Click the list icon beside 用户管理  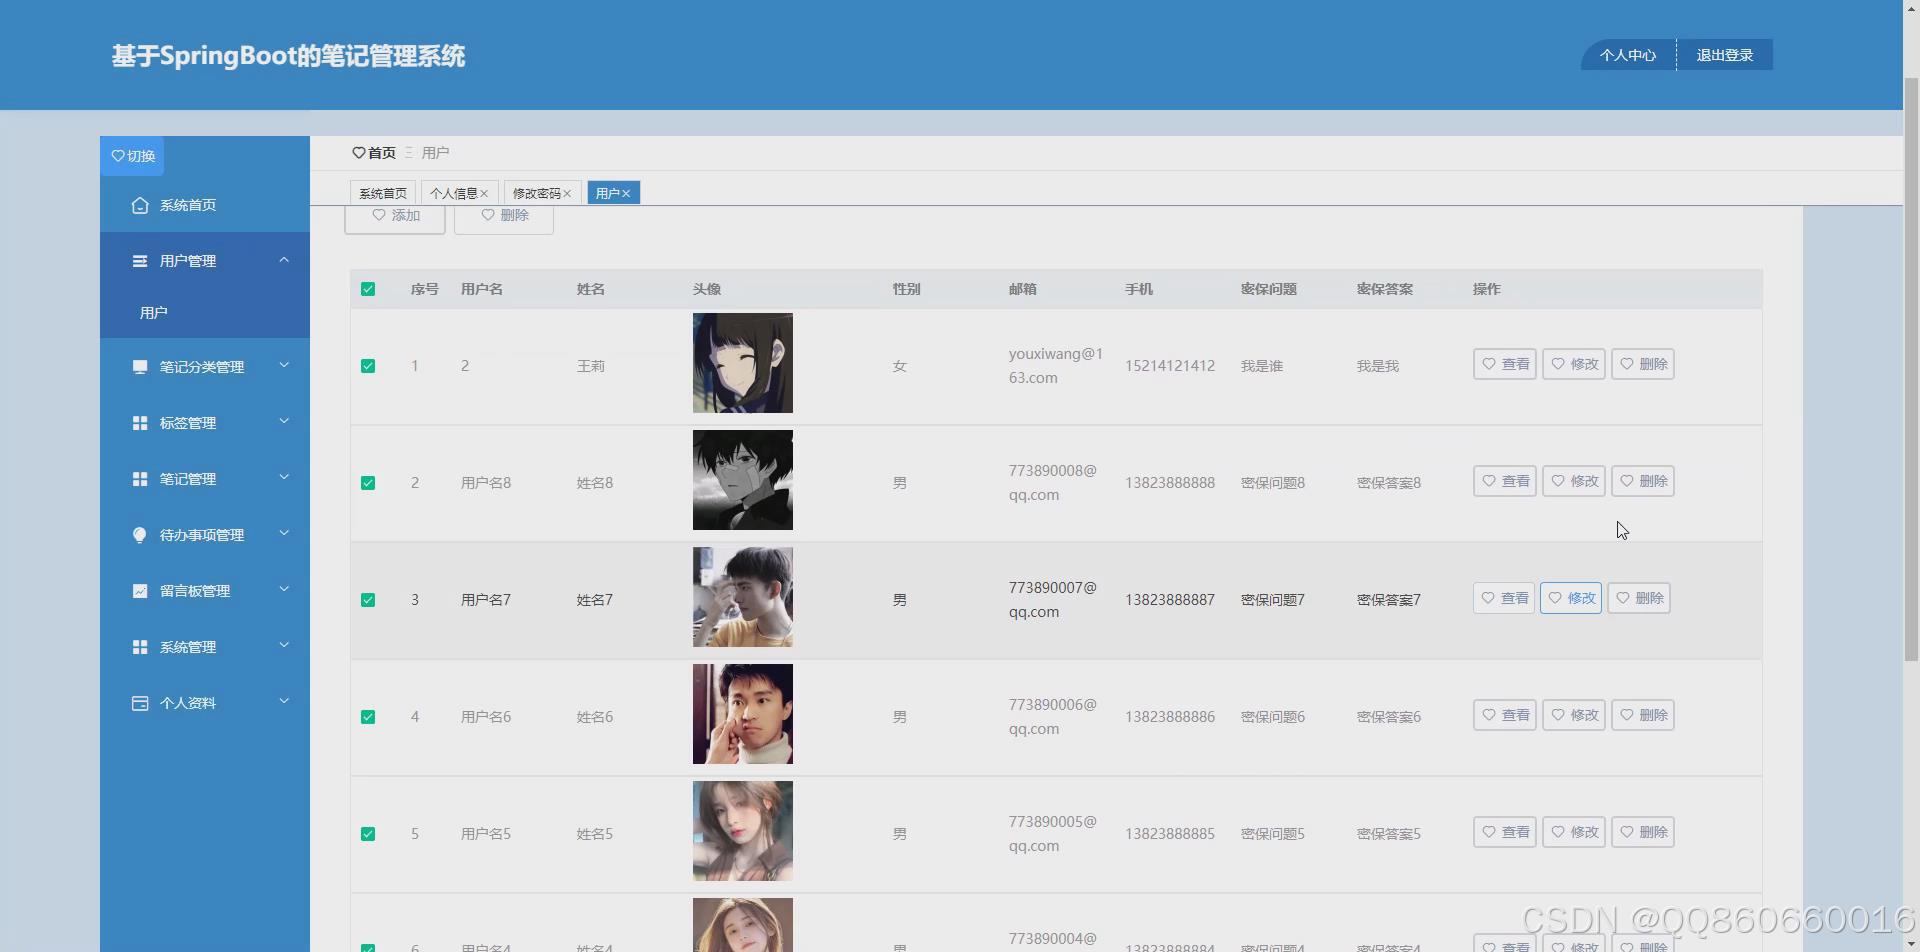(x=140, y=261)
